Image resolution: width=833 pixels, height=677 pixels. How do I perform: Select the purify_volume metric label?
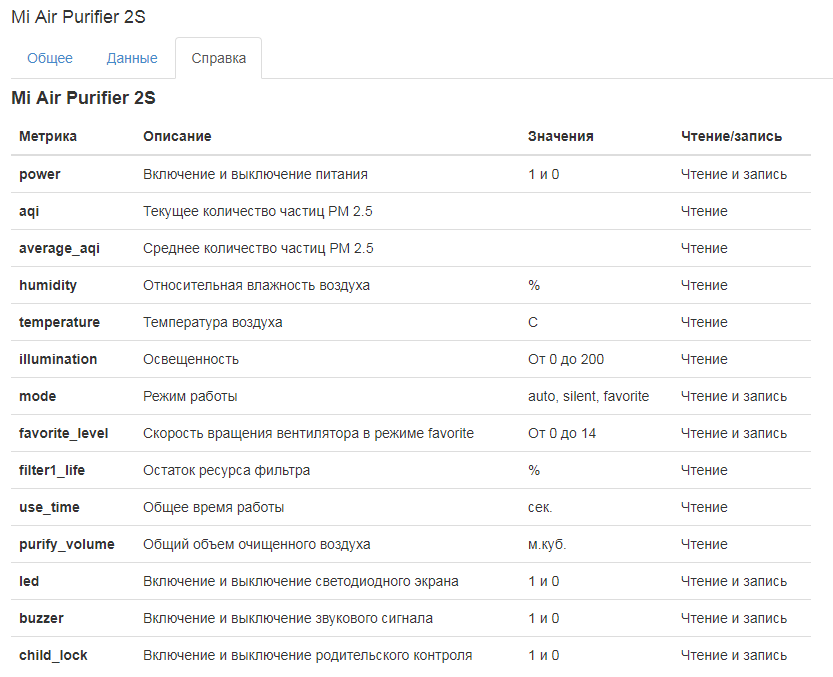pyautogui.click(x=67, y=544)
